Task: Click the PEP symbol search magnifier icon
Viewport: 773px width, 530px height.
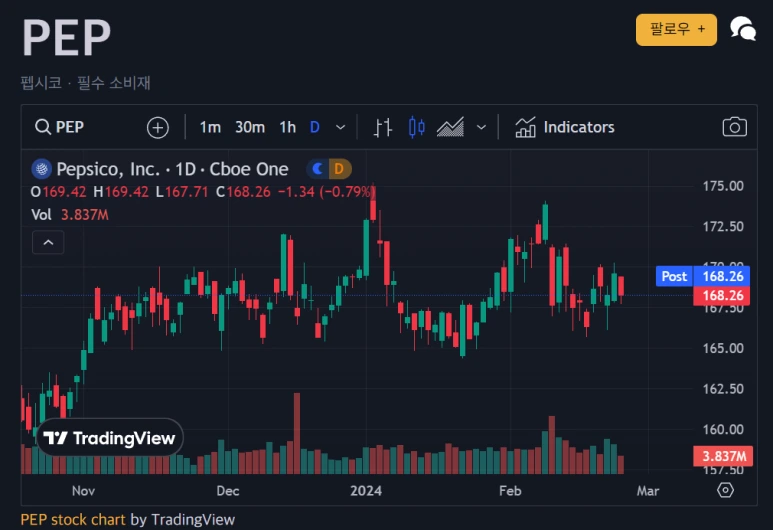Action: pos(43,127)
